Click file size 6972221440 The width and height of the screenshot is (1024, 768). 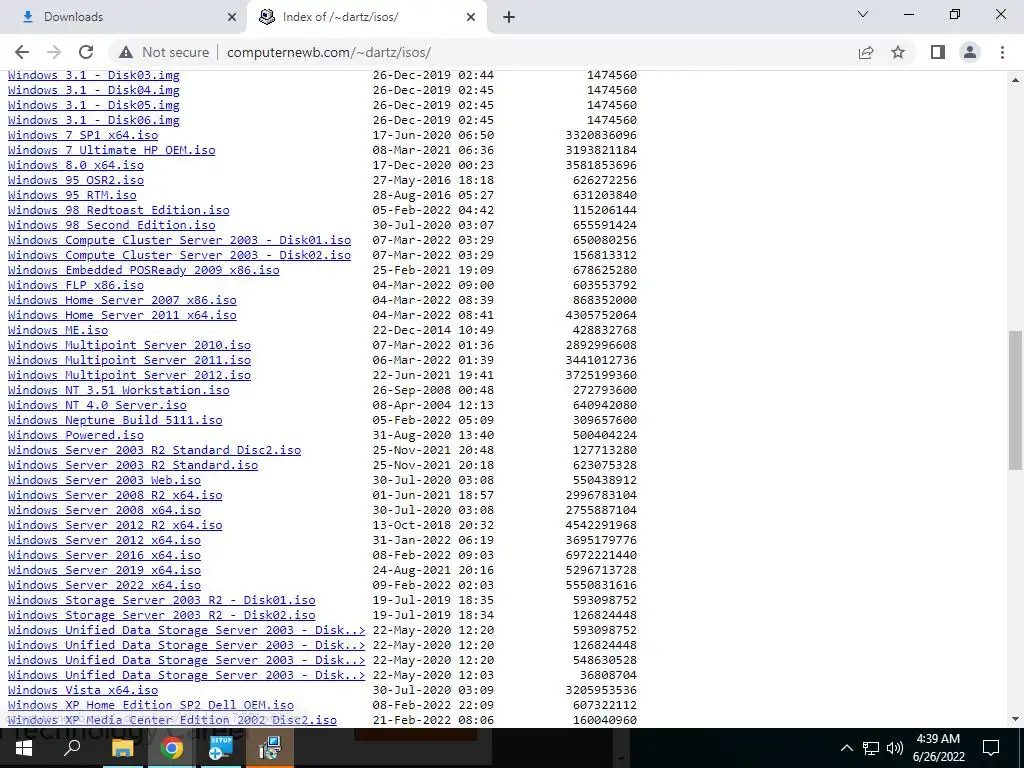(x=601, y=556)
